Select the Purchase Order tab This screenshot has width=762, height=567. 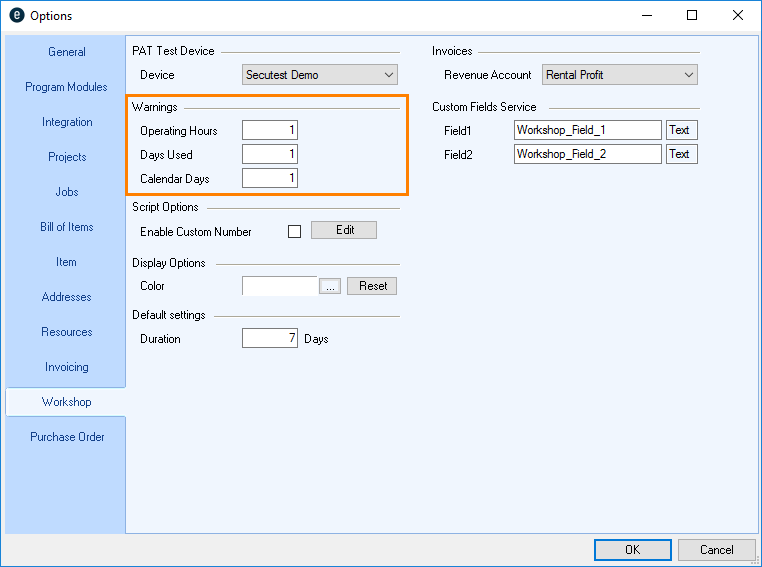(67, 437)
